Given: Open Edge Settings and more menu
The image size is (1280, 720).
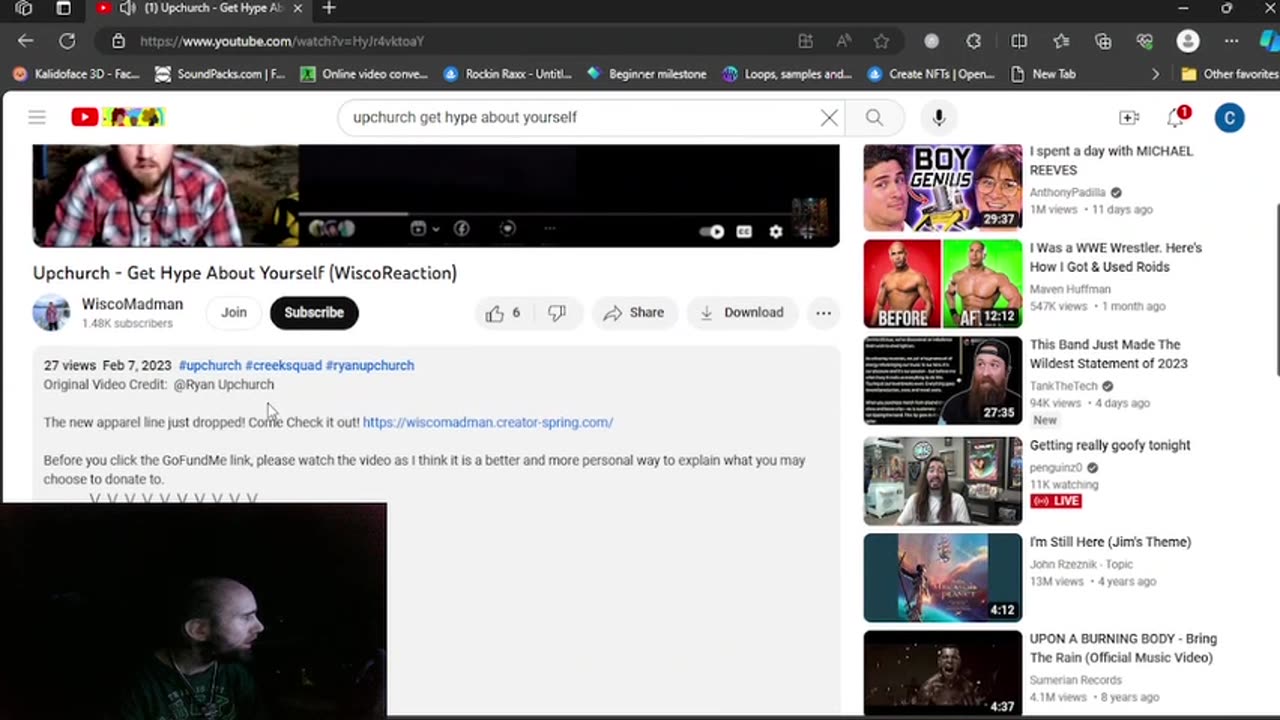Looking at the screenshot, I should click(1231, 41).
